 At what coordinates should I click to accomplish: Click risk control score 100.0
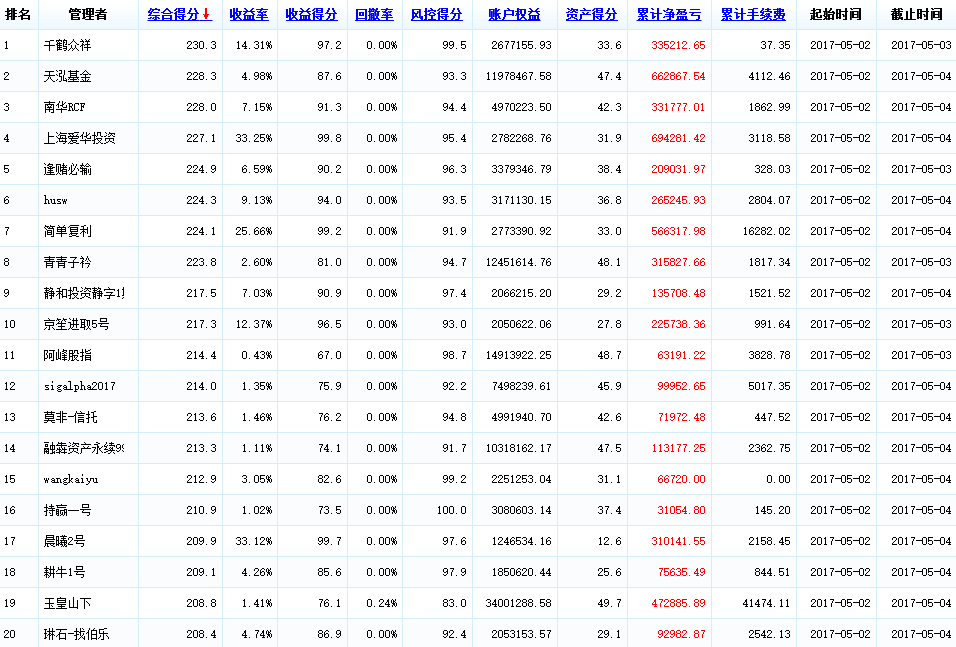point(451,510)
